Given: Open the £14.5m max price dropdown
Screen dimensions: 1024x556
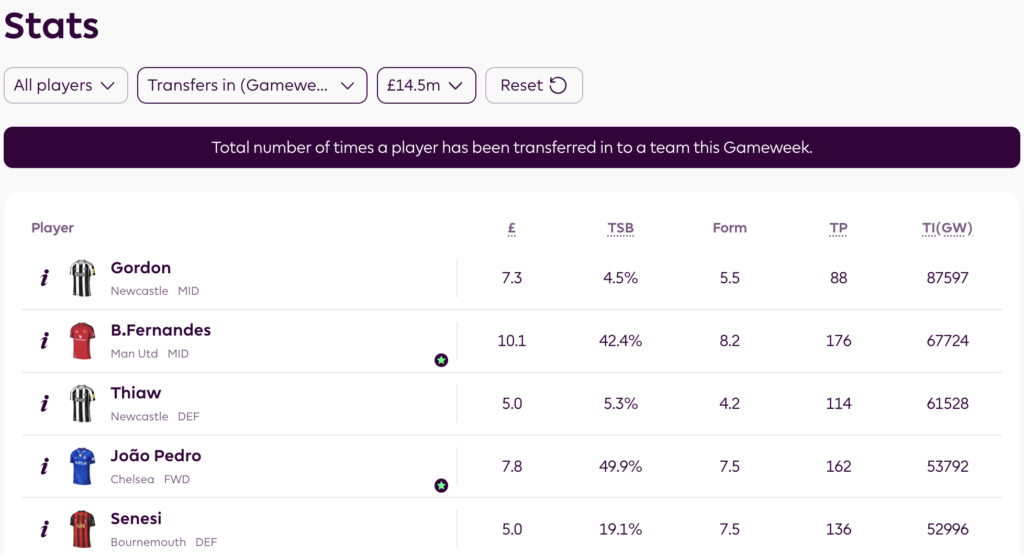Looking at the screenshot, I should point(426,85).
